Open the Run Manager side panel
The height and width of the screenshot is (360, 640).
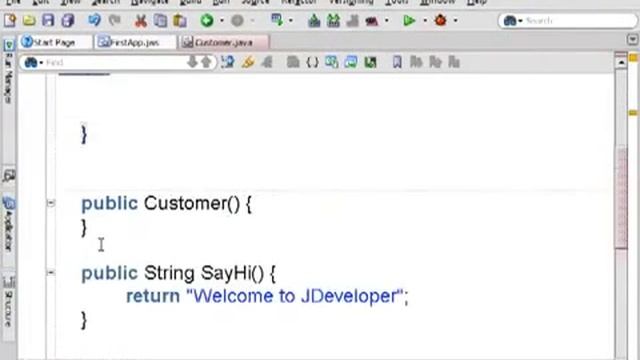9,71
